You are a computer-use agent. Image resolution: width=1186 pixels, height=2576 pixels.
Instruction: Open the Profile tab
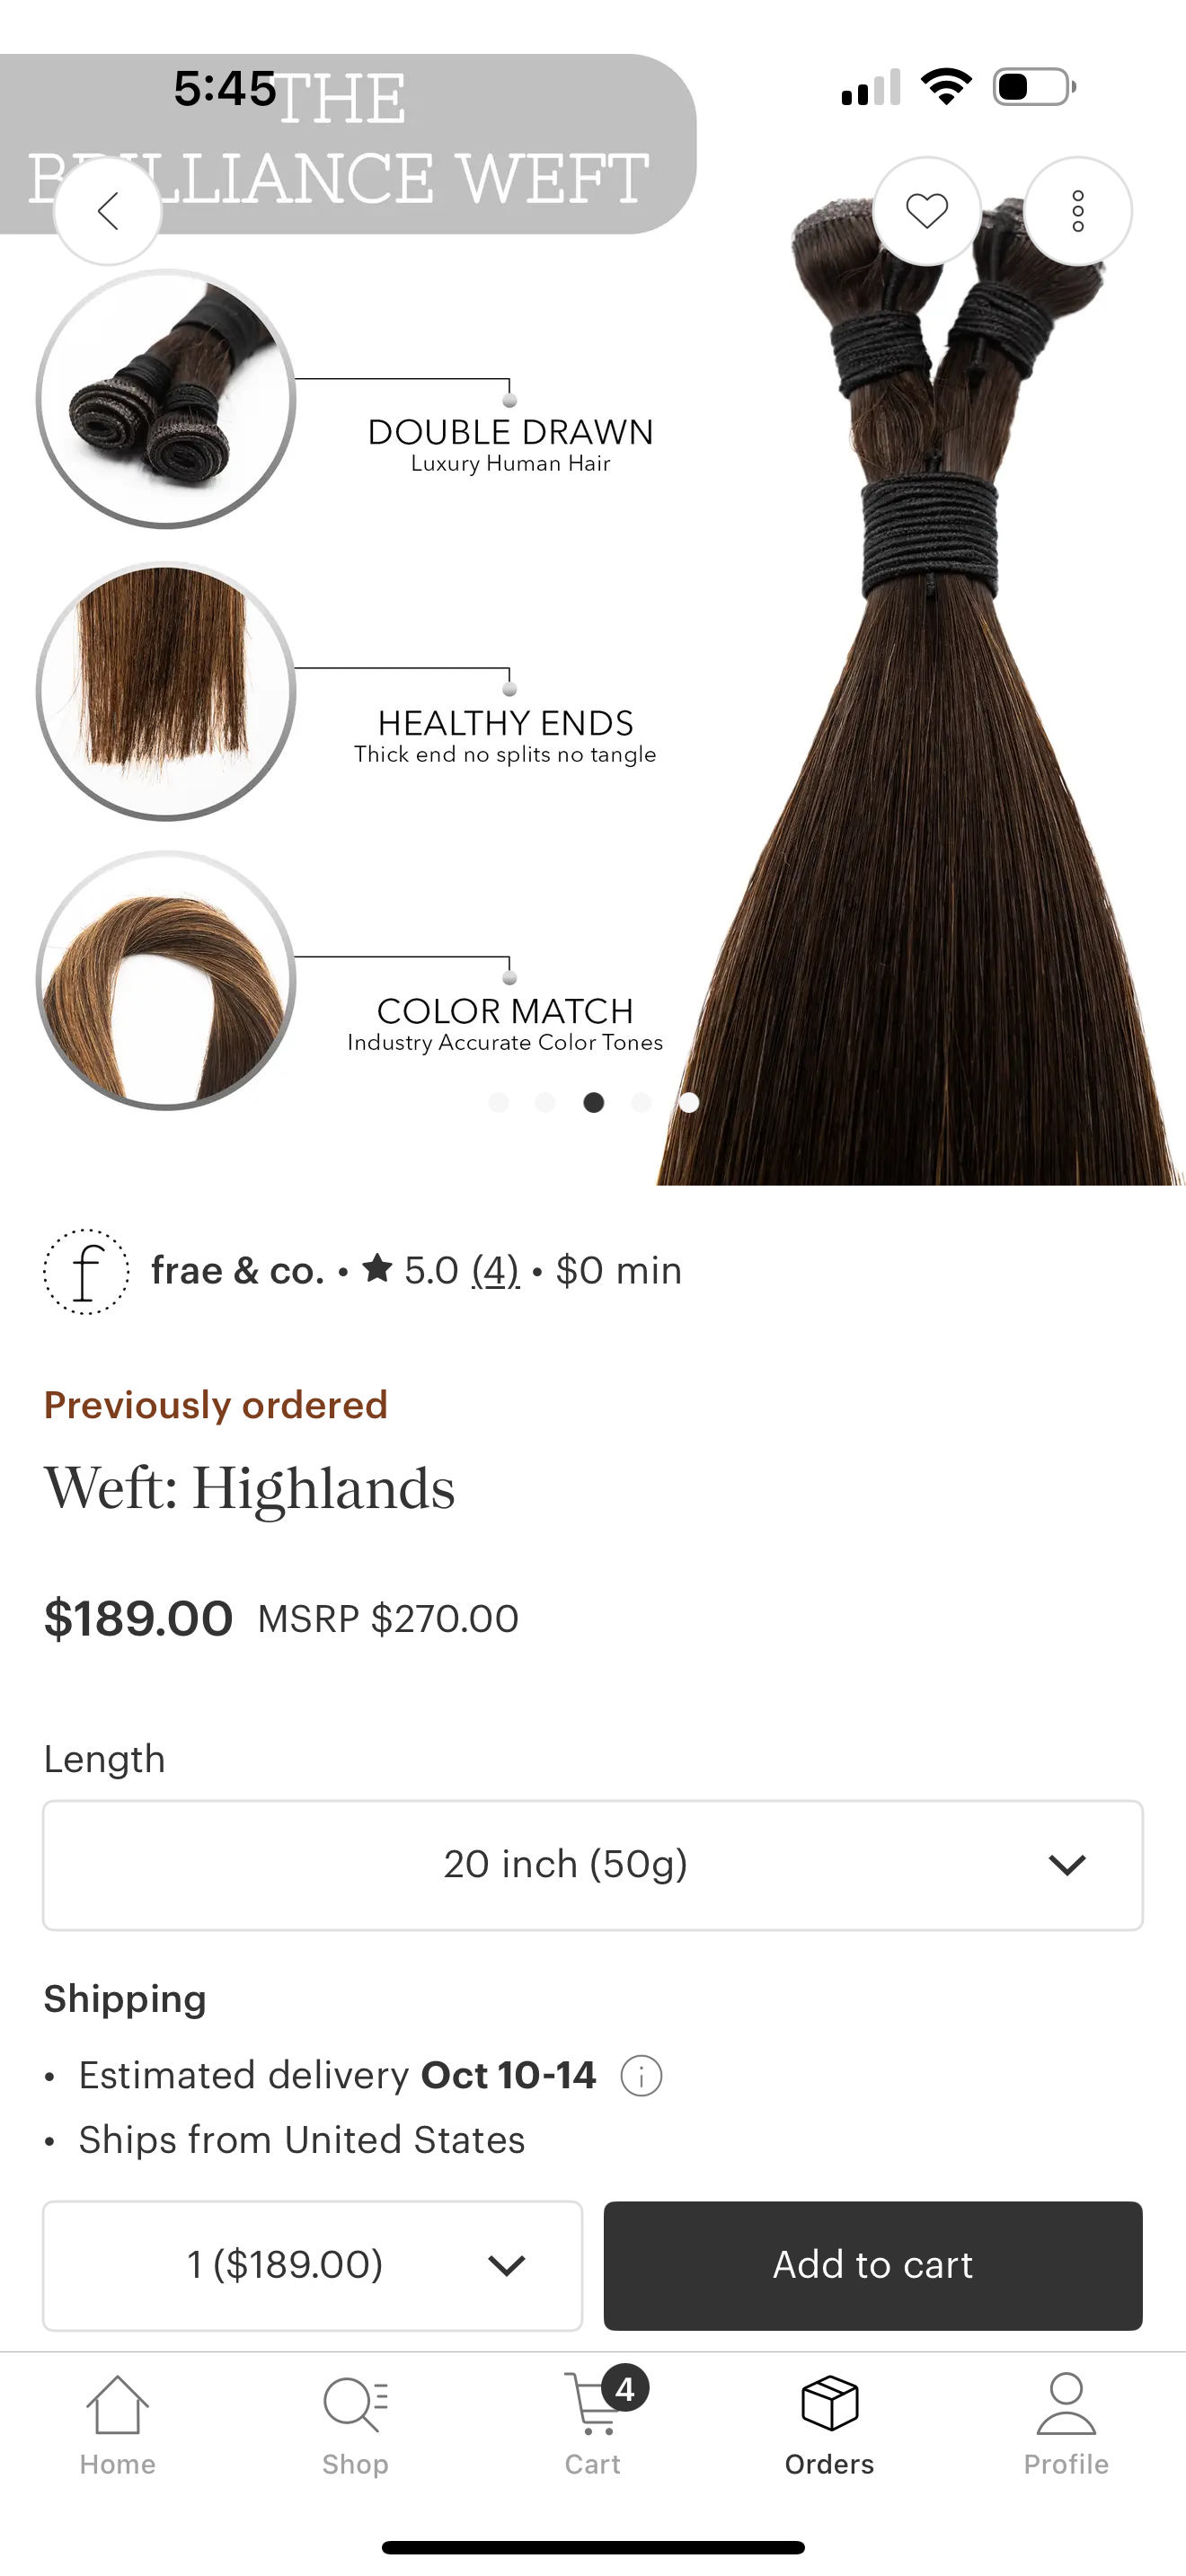coord(1066,2424)
